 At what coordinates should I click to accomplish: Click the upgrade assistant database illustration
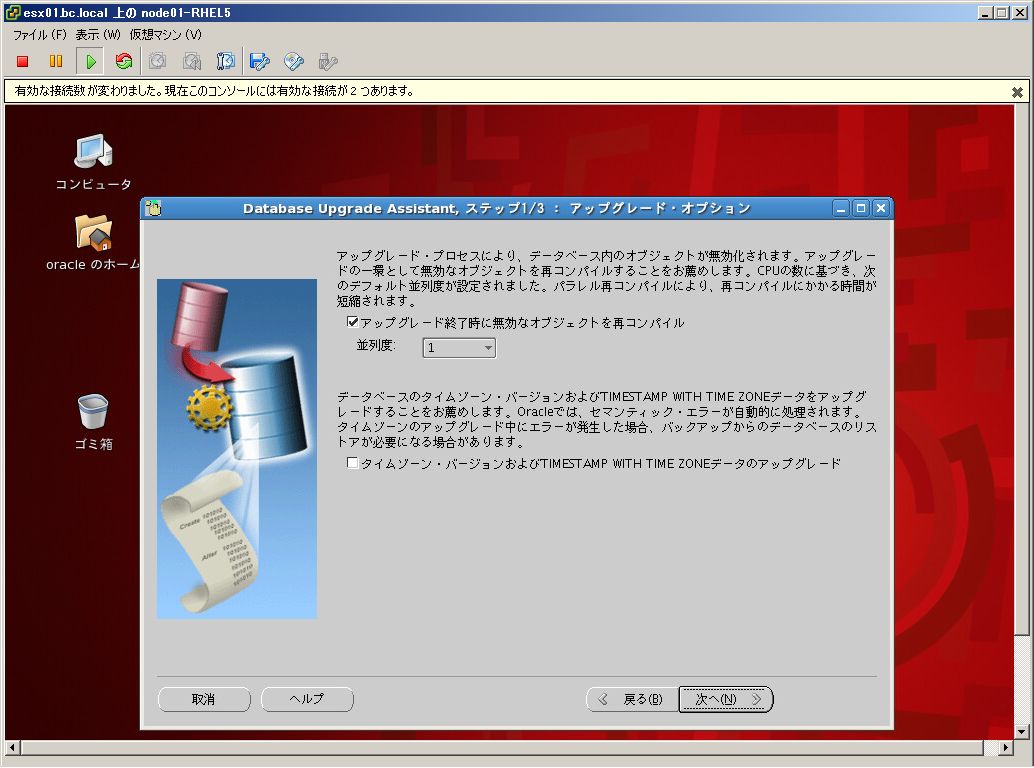[x=237, y=449]
